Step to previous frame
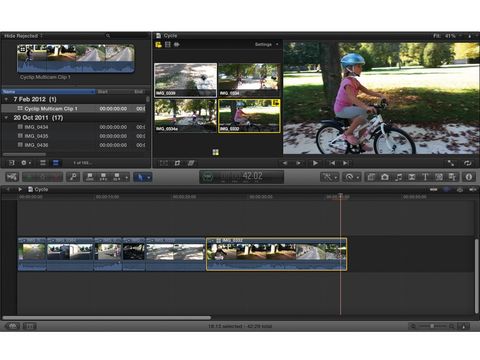 click(285, 163)
